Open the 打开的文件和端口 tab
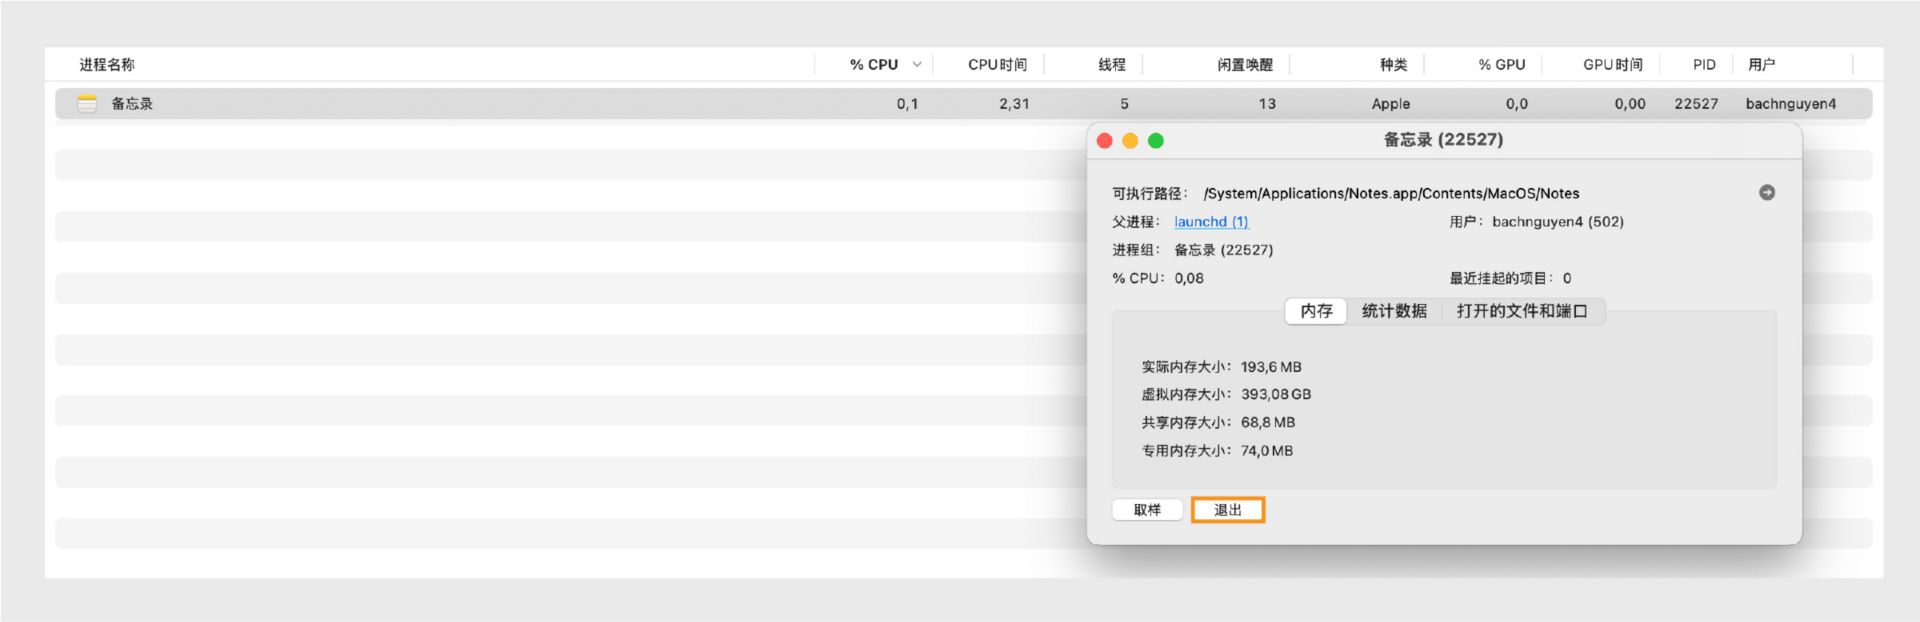Image resolution: width=1920 pixels, height=622 pixels. (x=1521, y=311)
